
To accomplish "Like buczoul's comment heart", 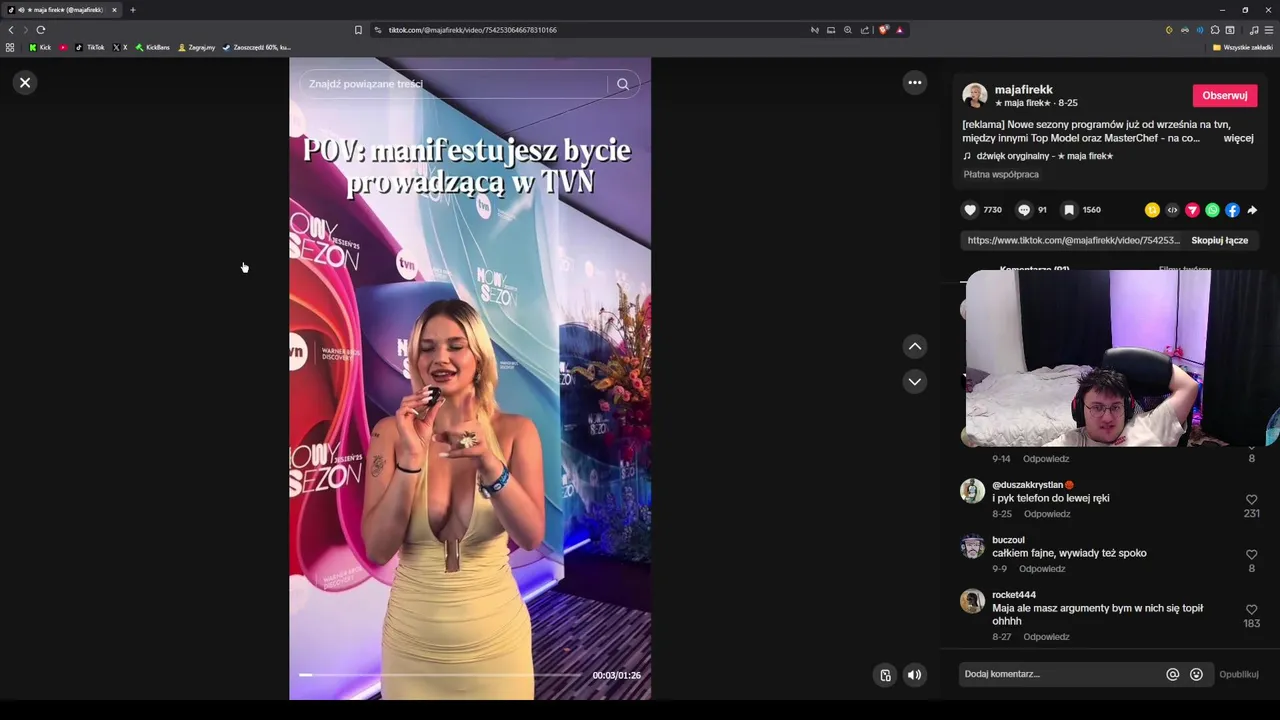I will [x=1251, y=554].
